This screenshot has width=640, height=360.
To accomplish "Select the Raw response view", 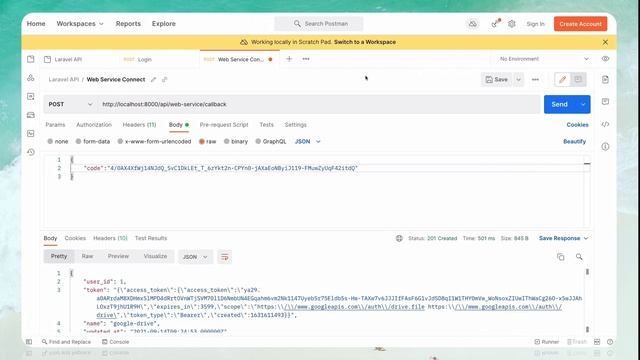I will pyautogui.click(x=87, y=256).
